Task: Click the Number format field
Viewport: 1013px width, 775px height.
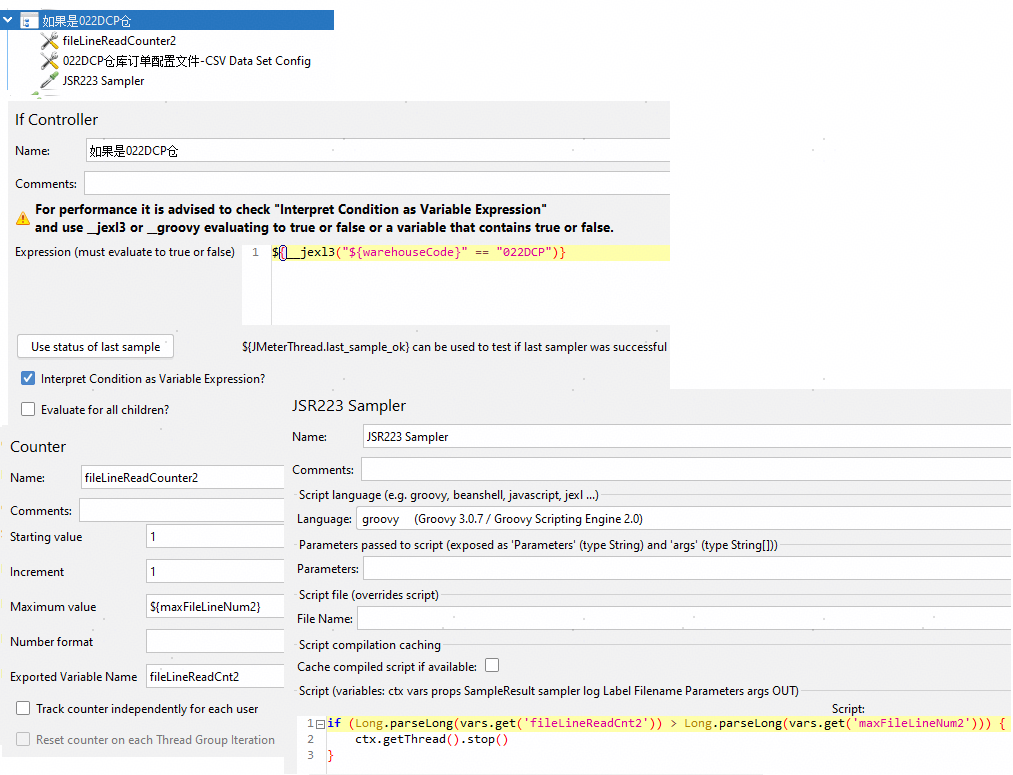Action: click(215, 641)
